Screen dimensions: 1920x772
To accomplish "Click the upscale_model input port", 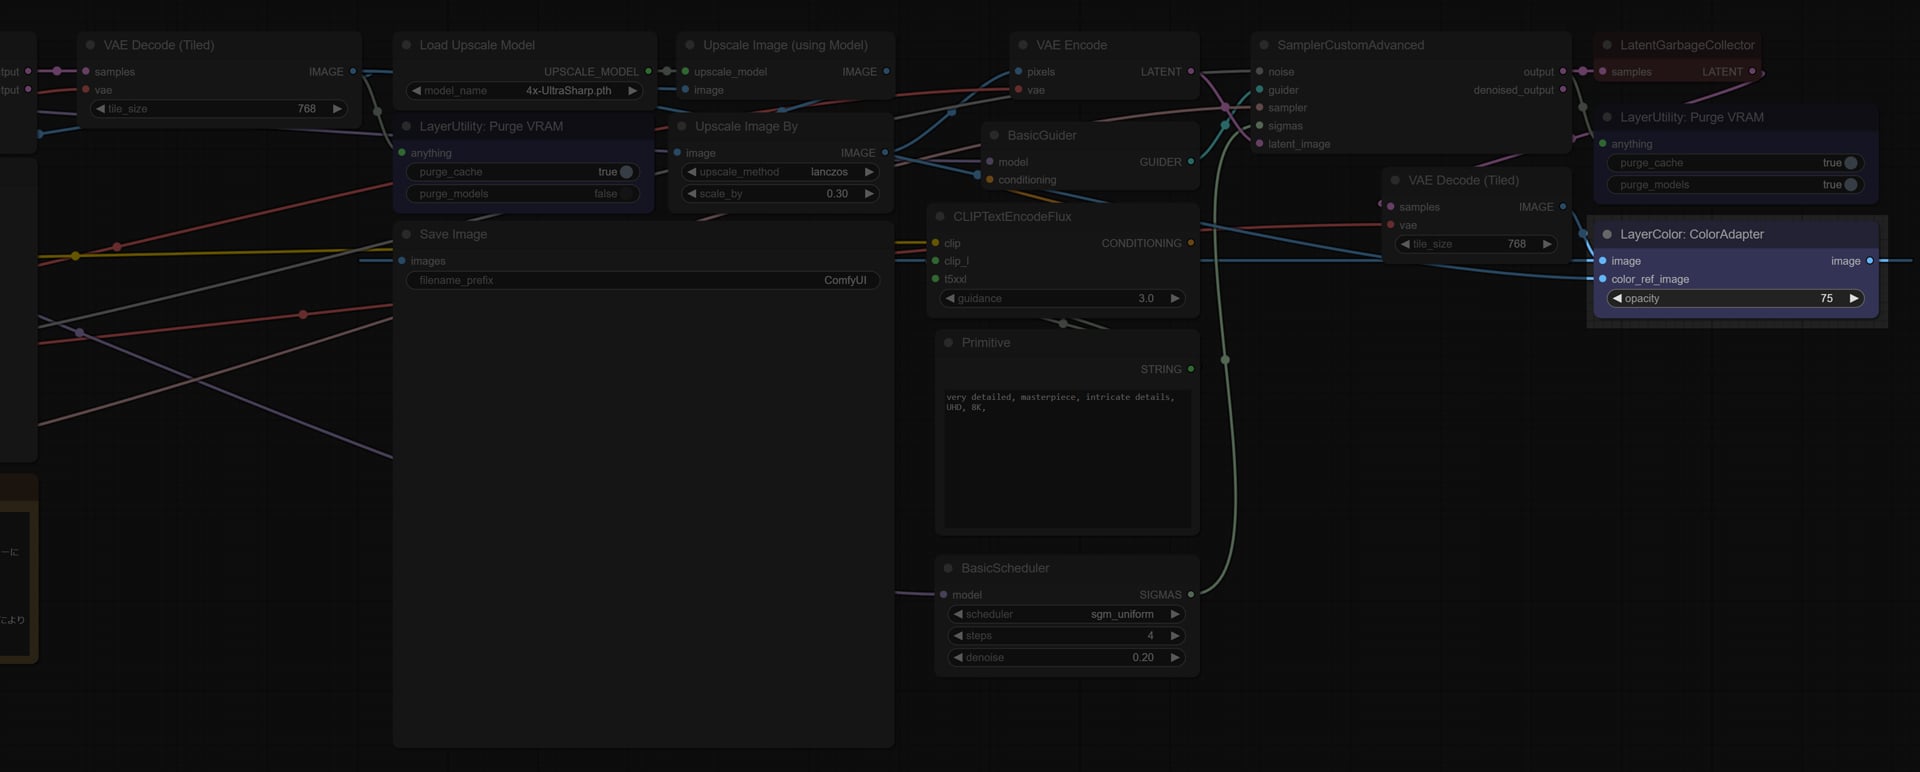I will (x=685, y=71).
